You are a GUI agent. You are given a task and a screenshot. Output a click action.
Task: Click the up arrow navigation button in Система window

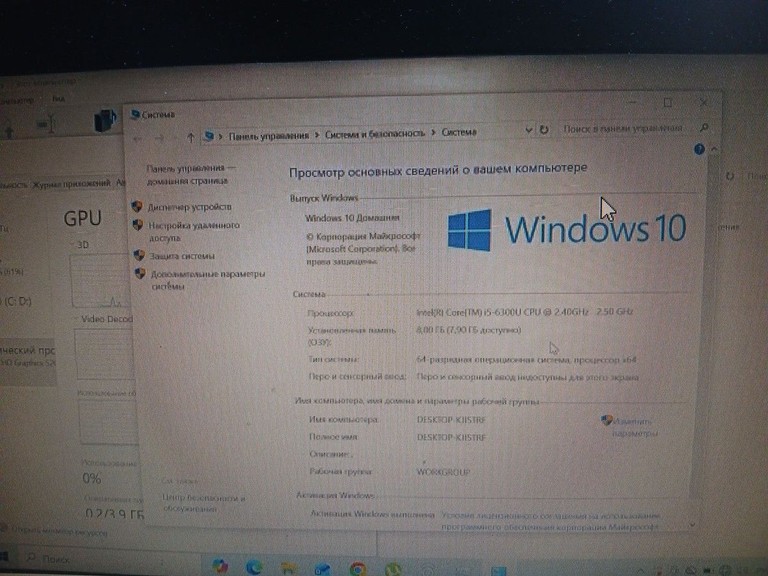191,138
